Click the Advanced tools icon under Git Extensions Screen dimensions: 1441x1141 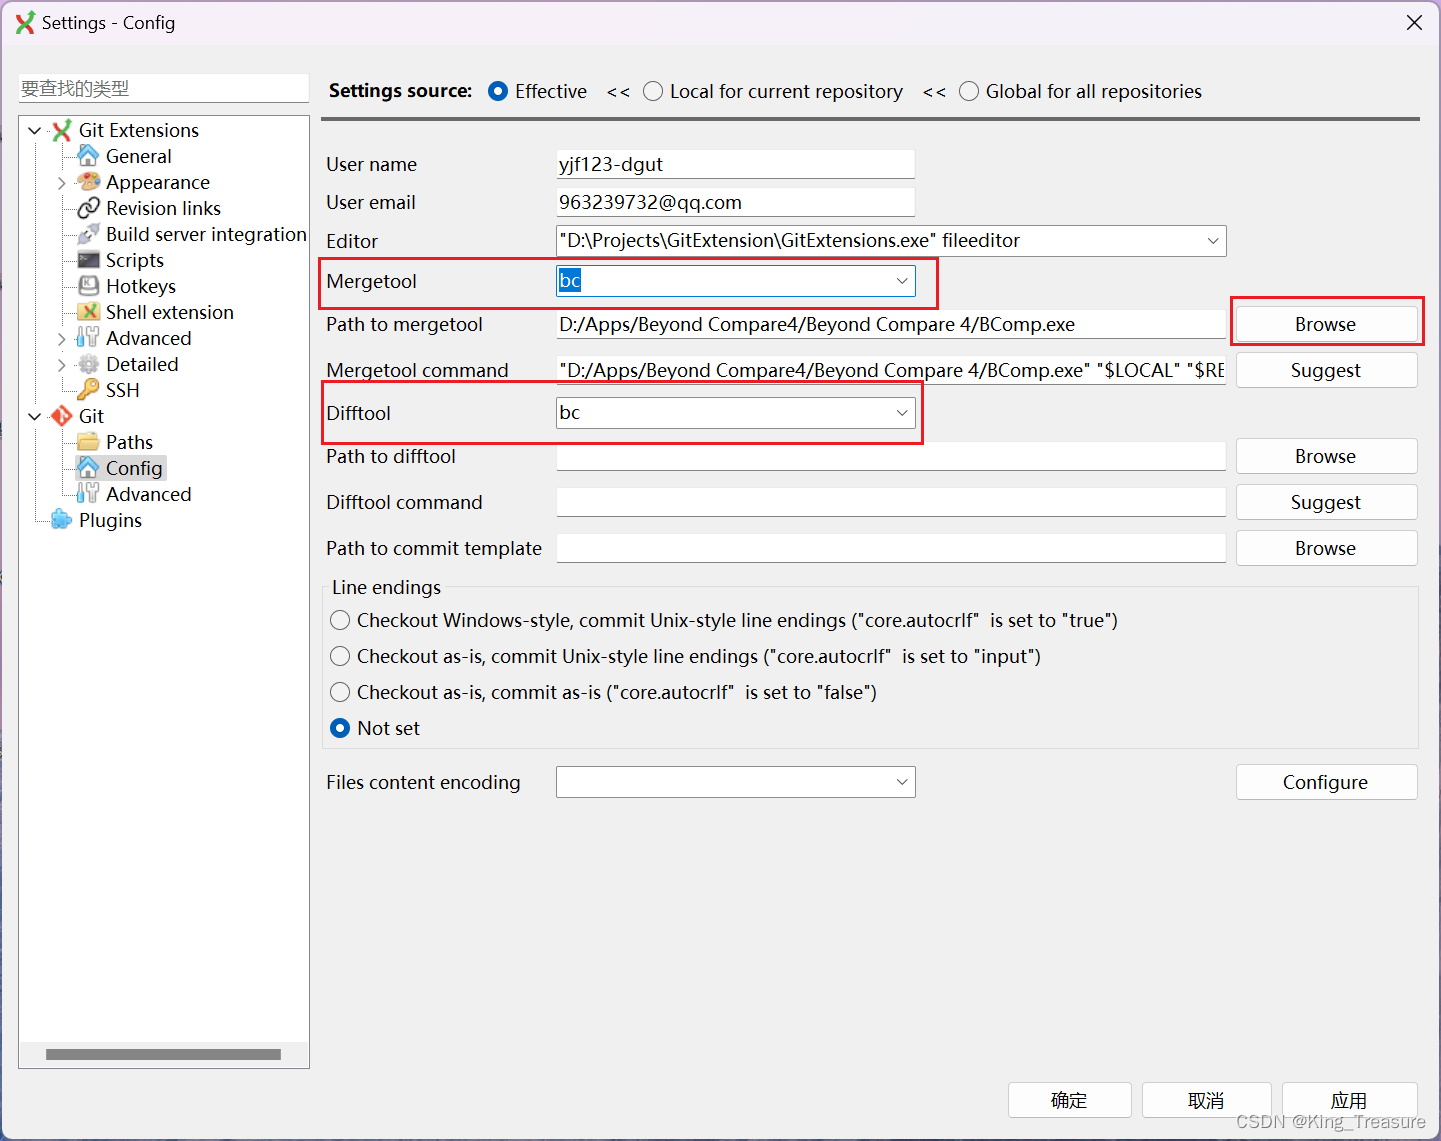tap(88, 338)
